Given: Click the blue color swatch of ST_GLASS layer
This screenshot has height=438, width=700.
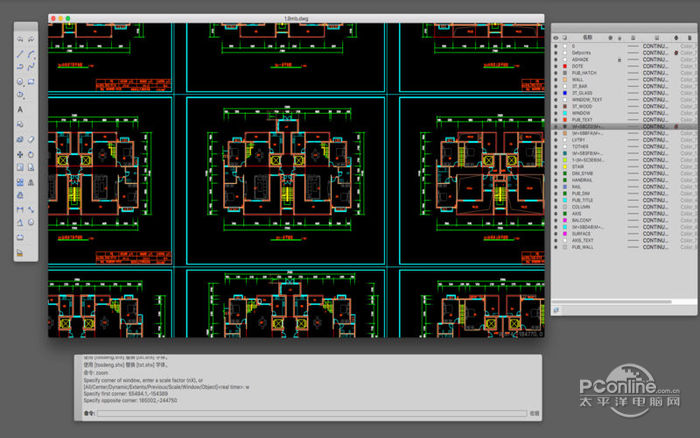Looking at the screenshot, I should (565, 93).
